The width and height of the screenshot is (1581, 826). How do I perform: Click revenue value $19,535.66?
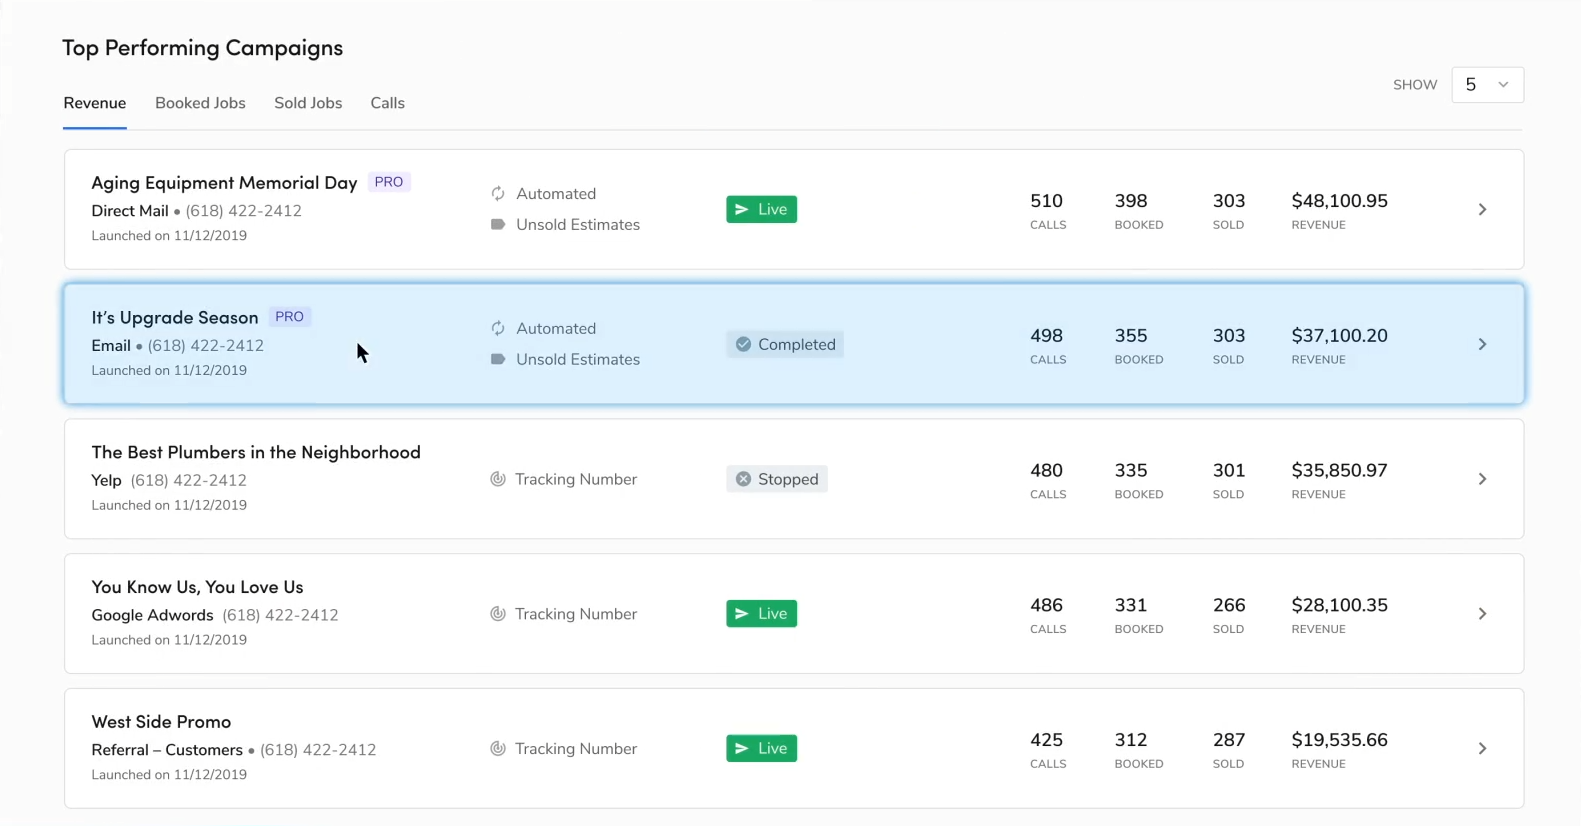pos(1339,740)
